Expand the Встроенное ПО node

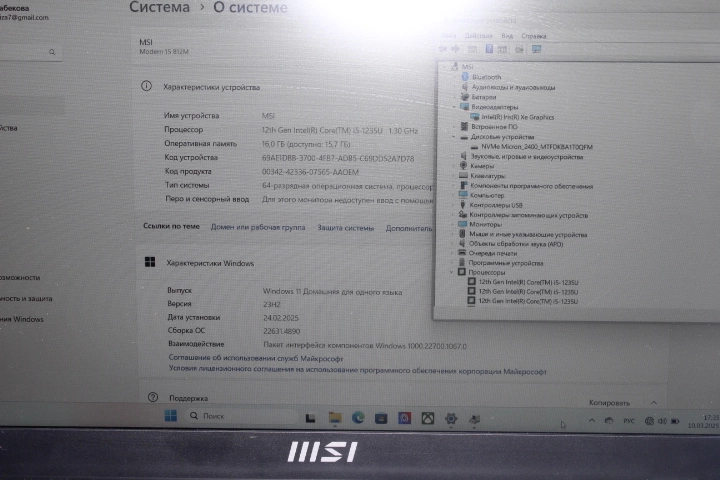453,126
